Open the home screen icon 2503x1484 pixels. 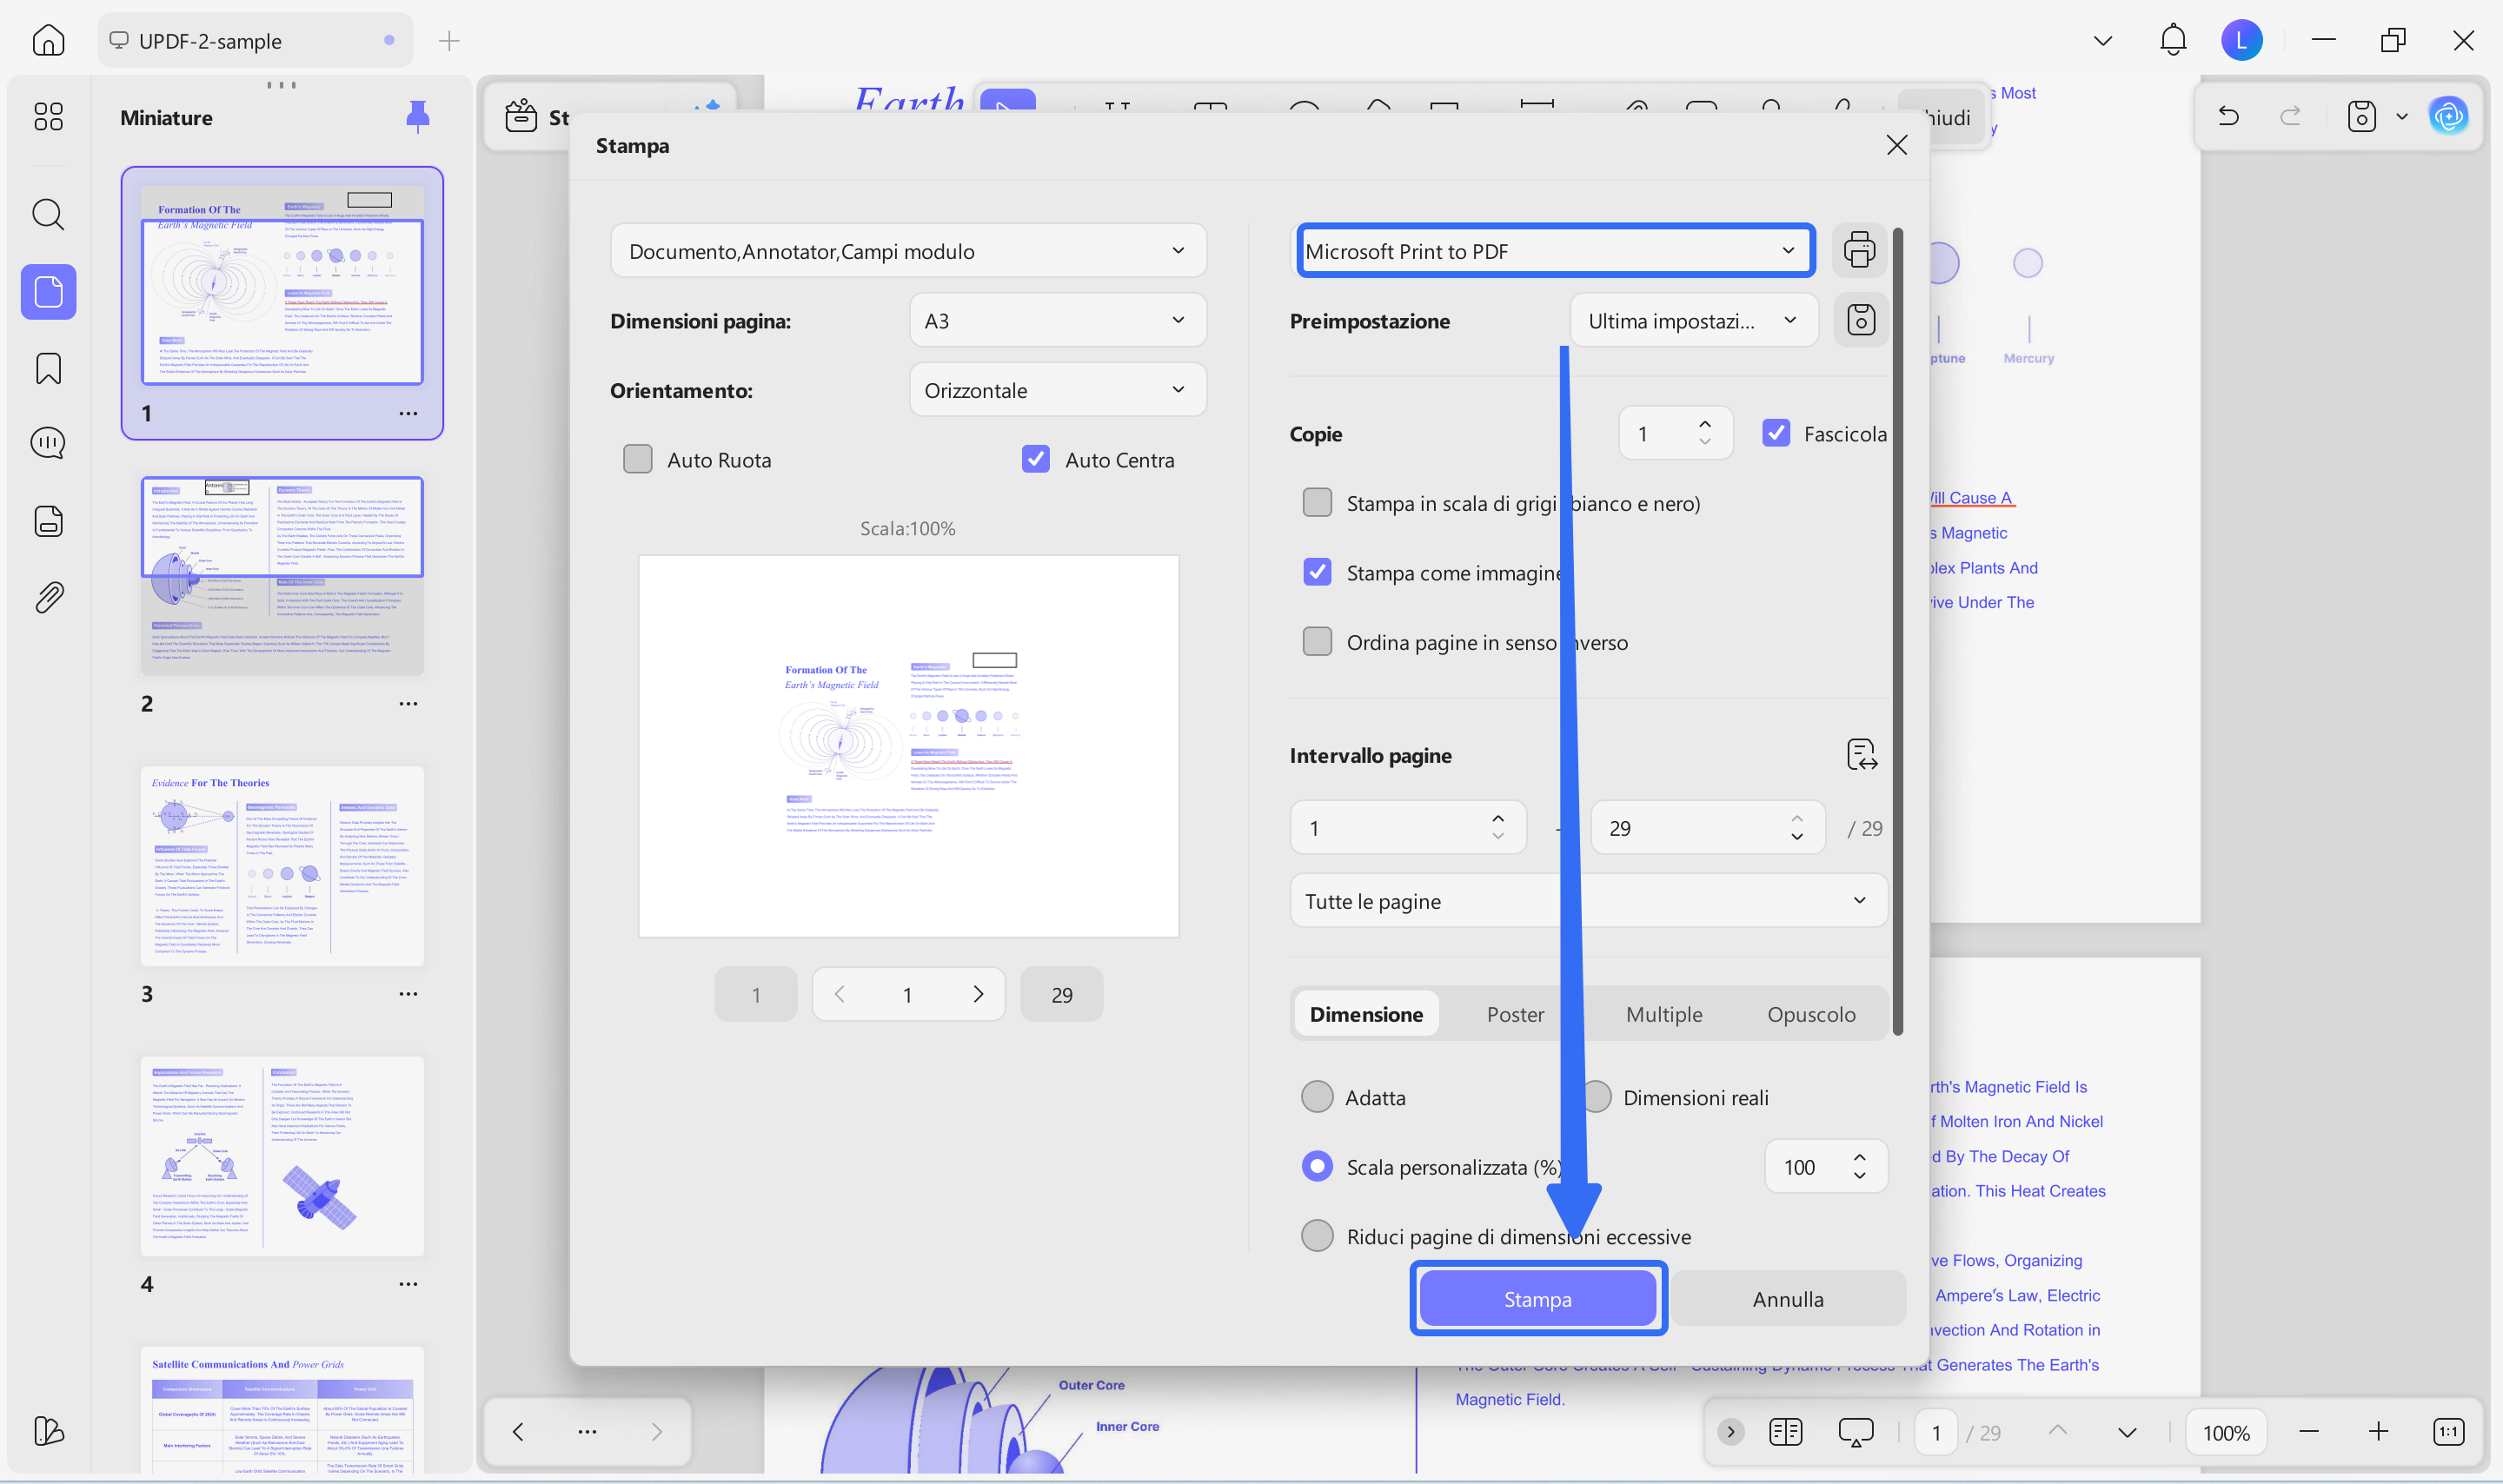pyautogui.click(x=48, y=41)
